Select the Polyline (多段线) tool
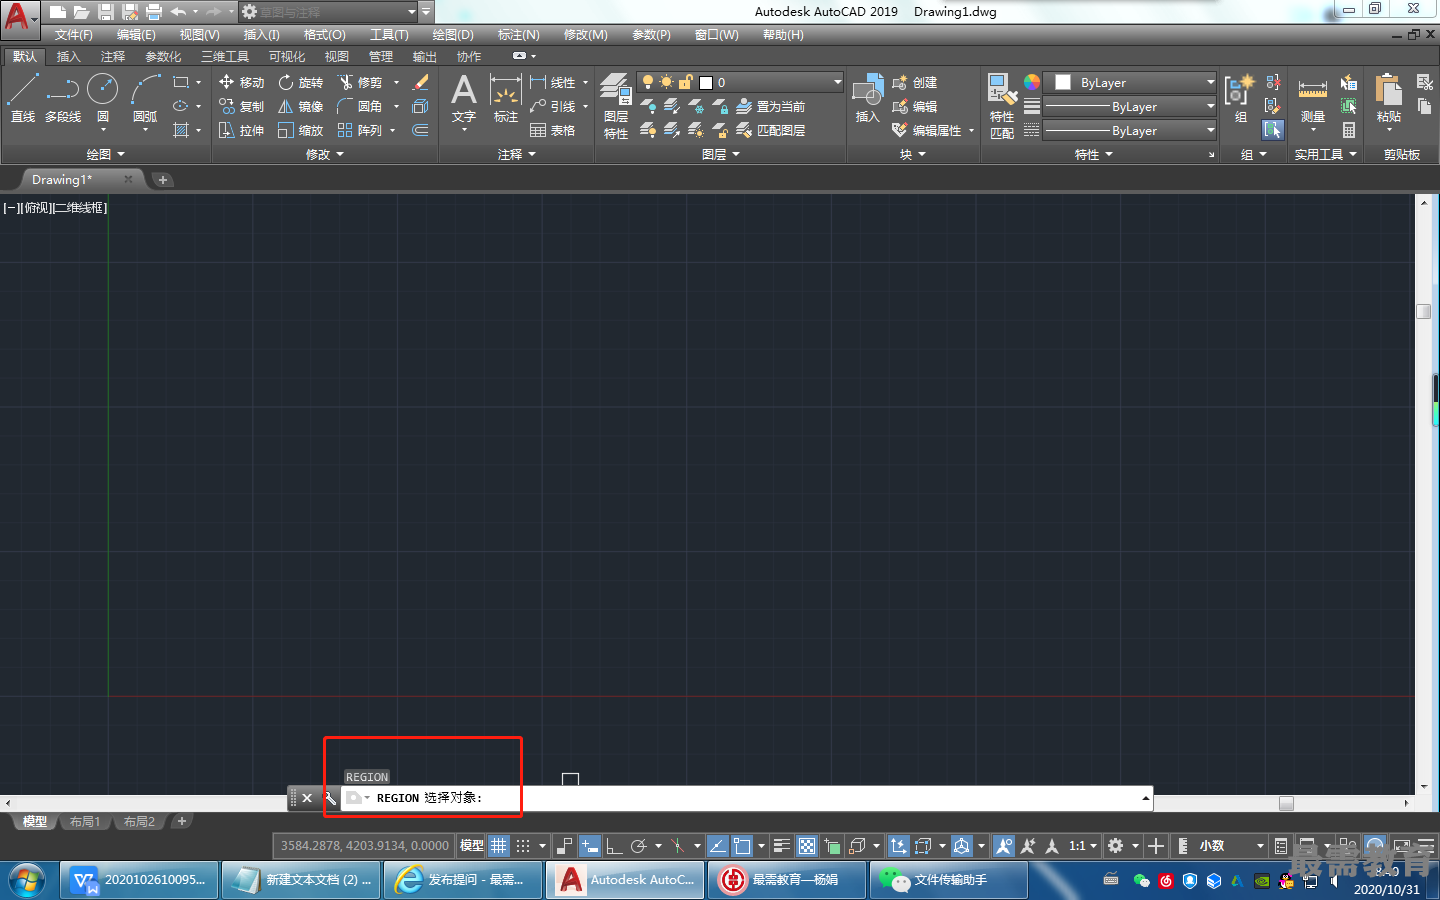This screenshot has height=900, width=1440. 63,97
